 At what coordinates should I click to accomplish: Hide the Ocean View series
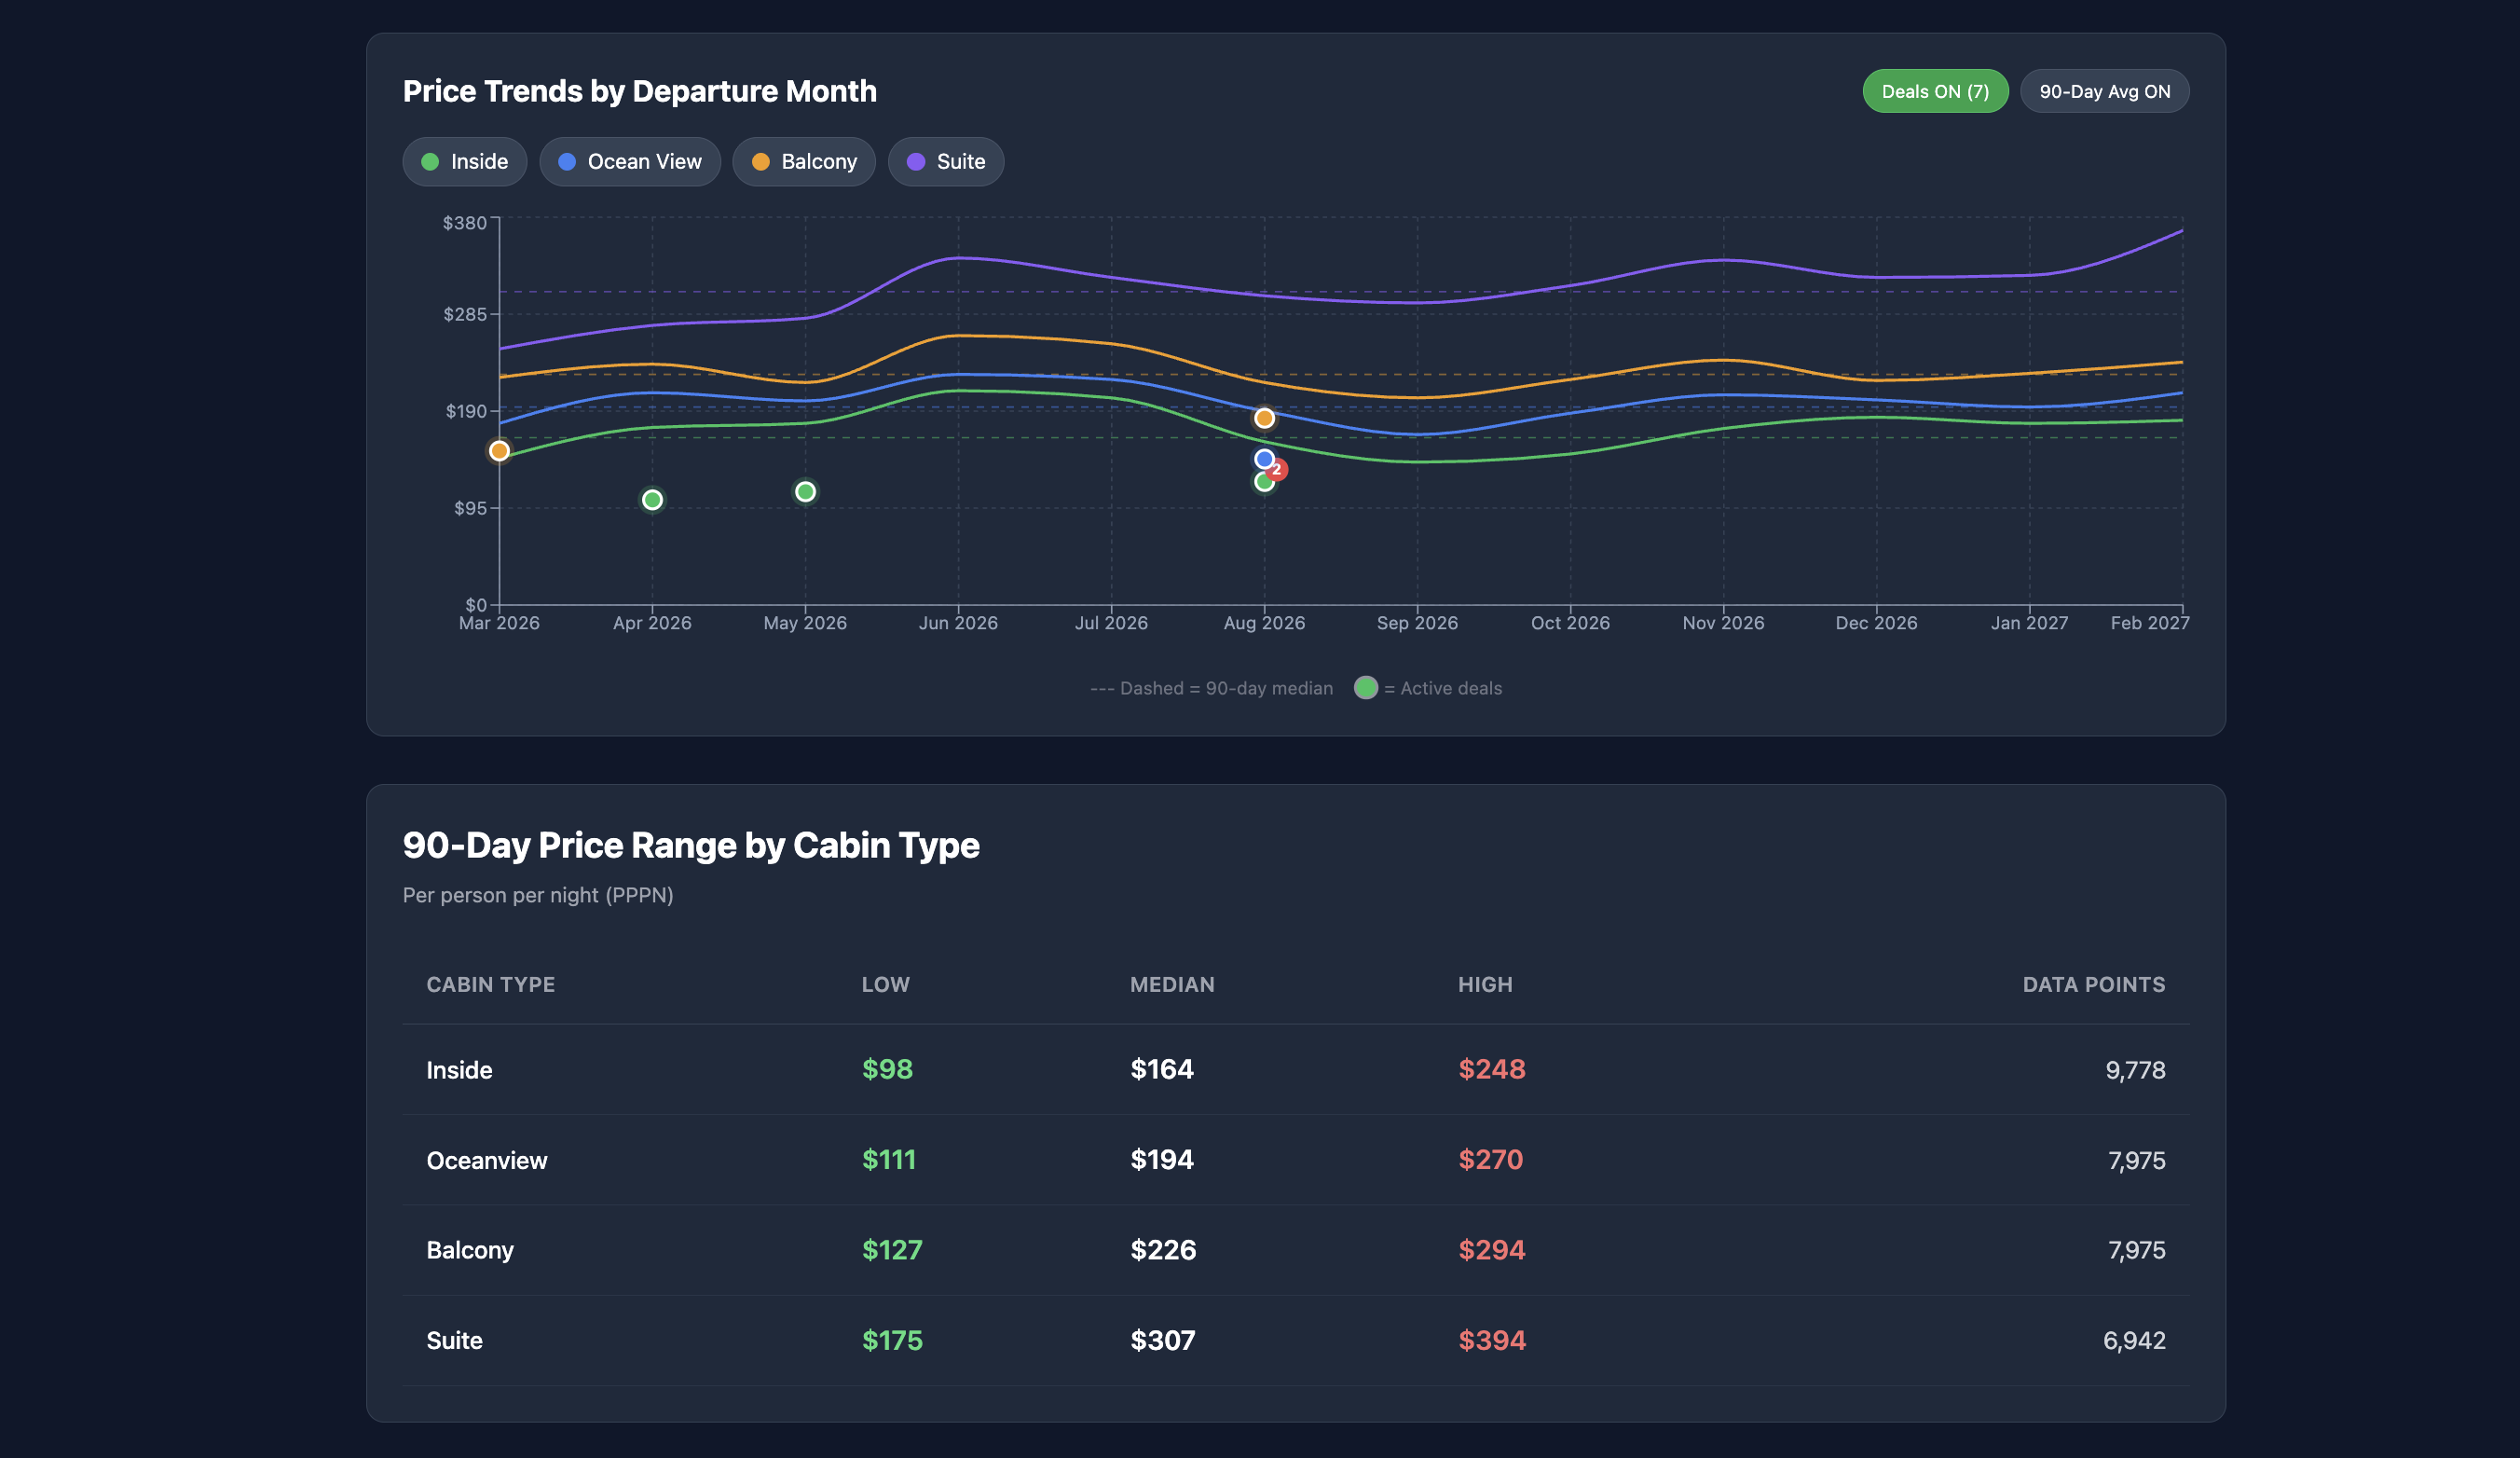point(629,162)
